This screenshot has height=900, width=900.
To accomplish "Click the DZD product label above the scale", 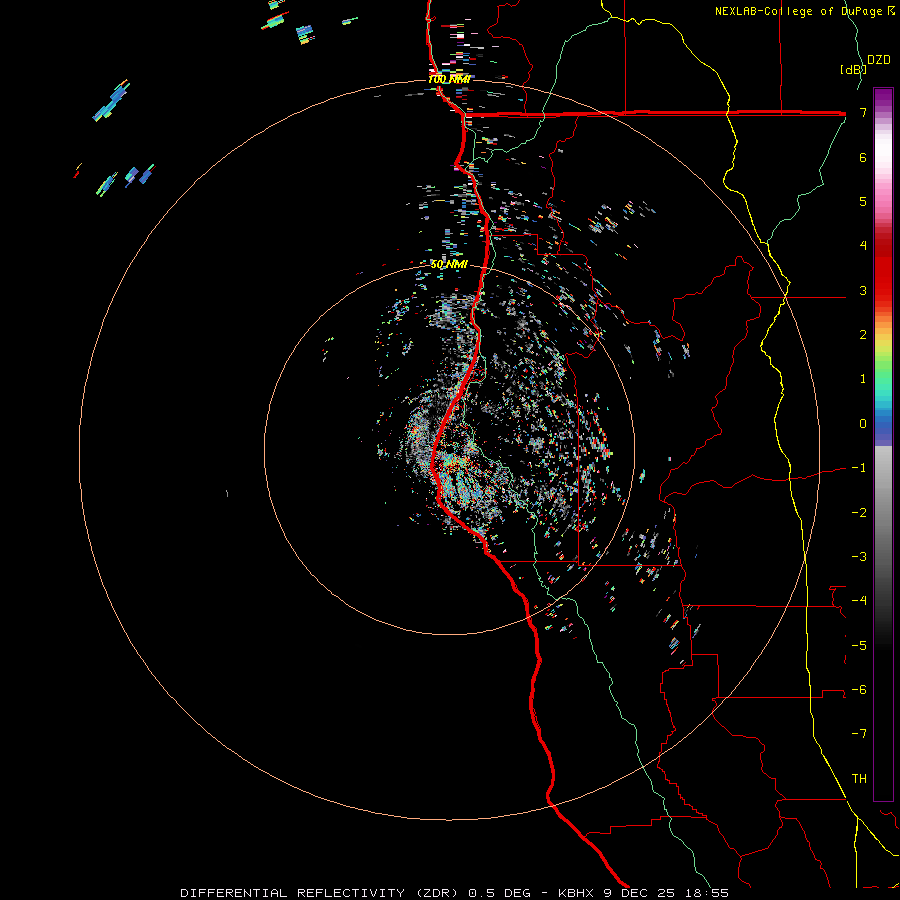I will [878, 60].
